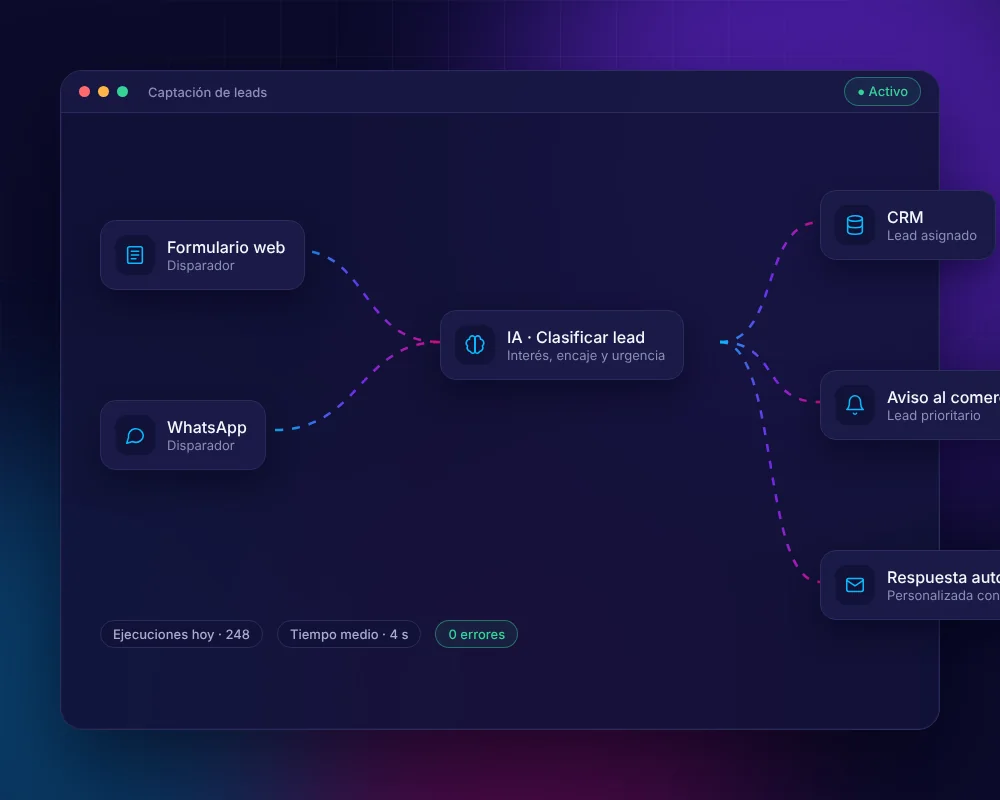Click the Ejecuciones hoy · 248 pill

click(x=181, y=634)
